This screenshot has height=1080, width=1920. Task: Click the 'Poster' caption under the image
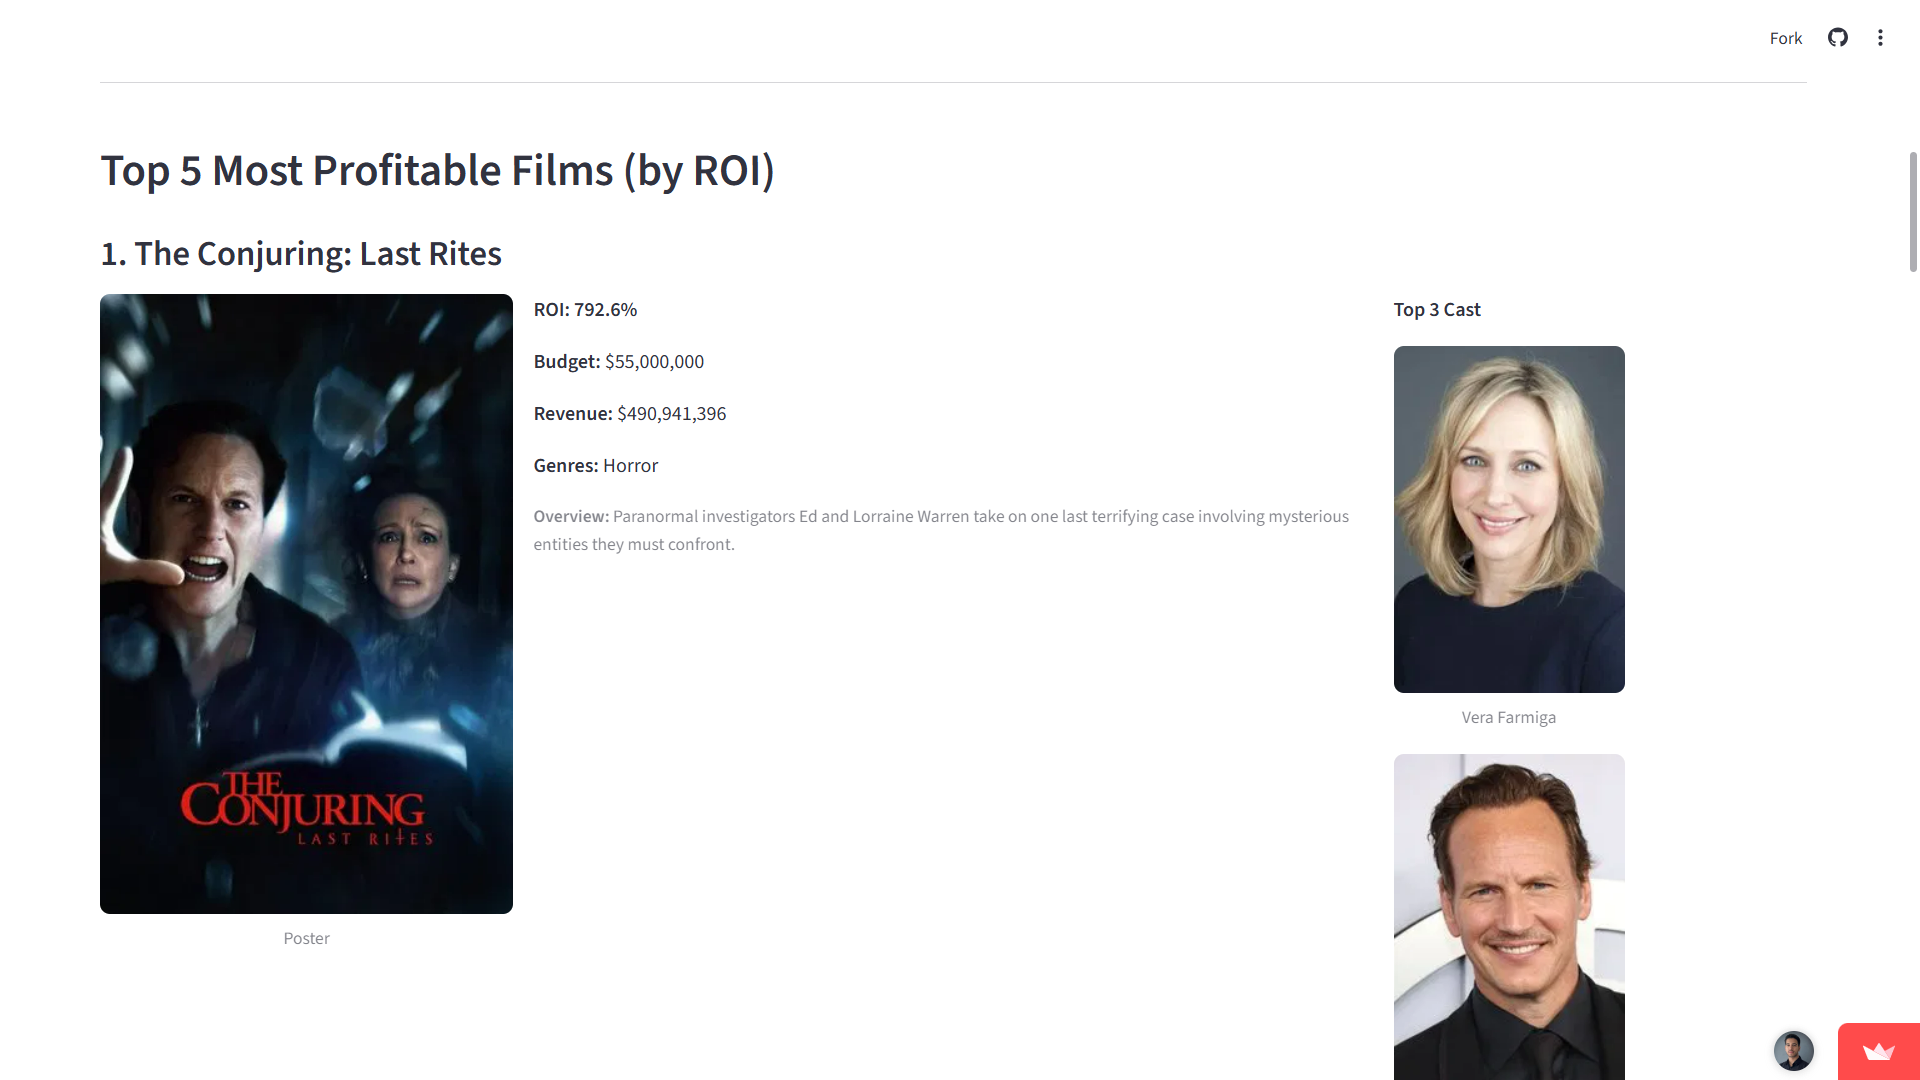pyautogui.click(x=306, y=939)
